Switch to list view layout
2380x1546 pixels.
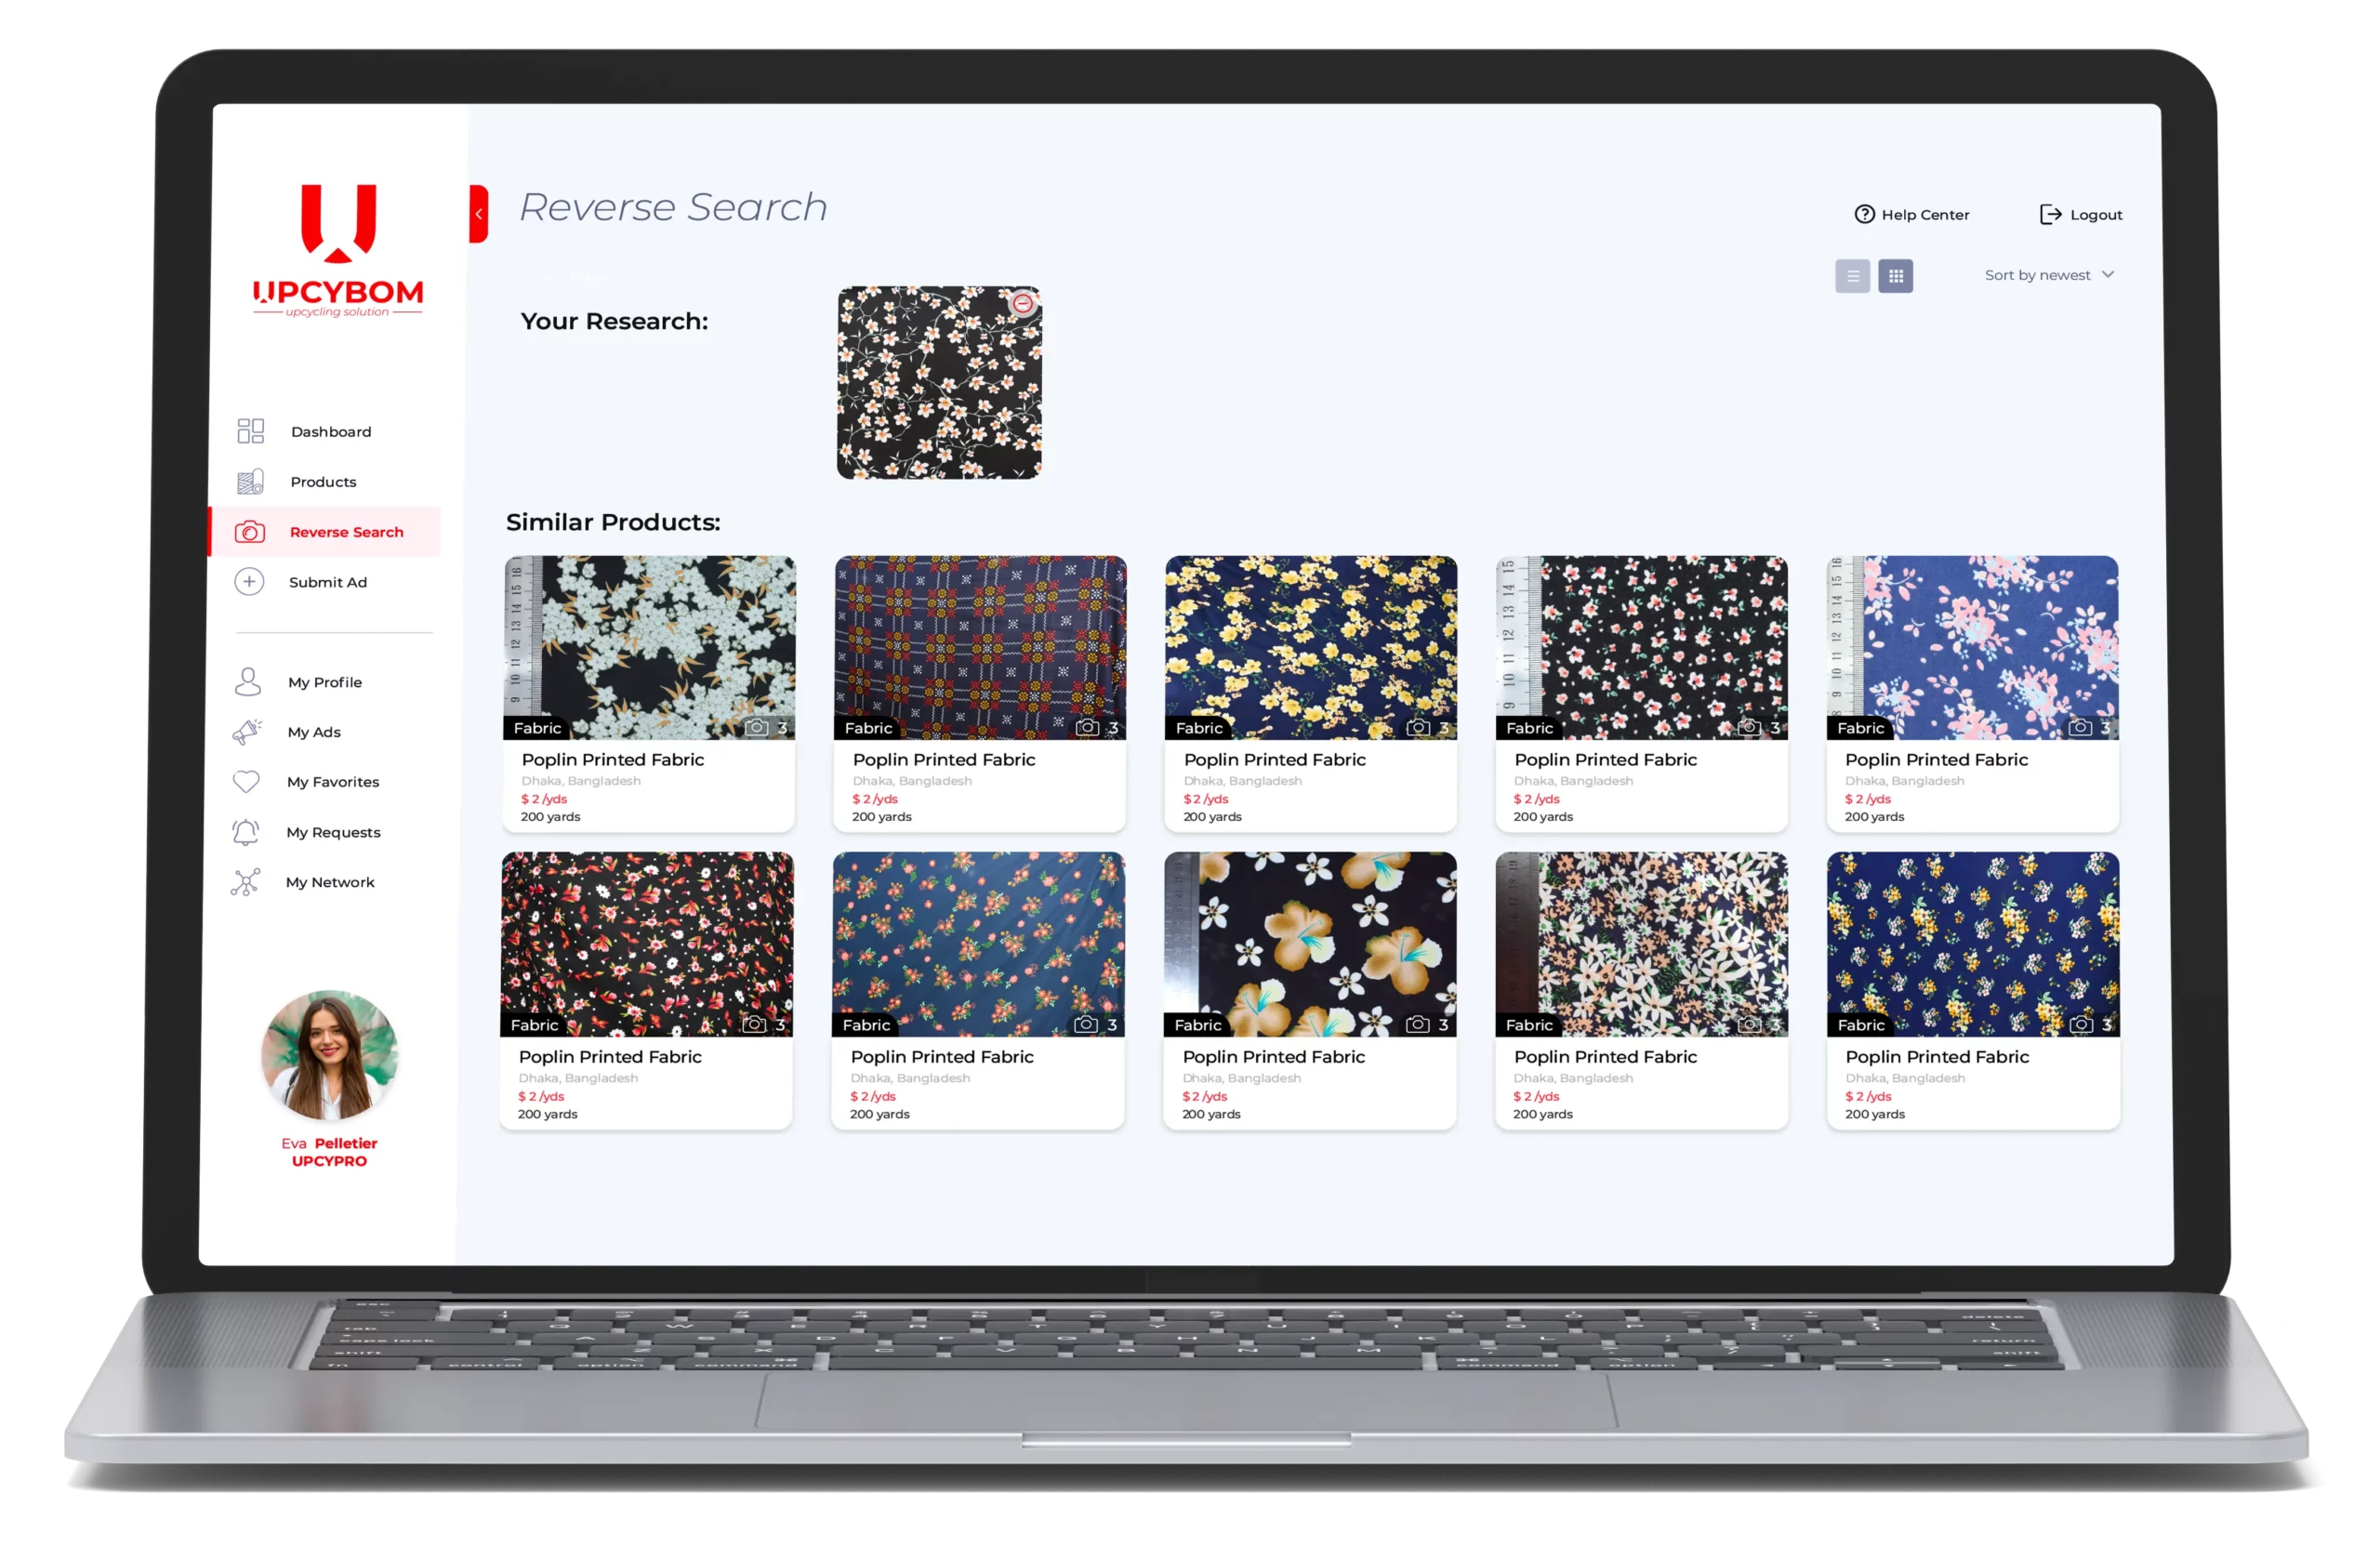(x=1852, y=276)
